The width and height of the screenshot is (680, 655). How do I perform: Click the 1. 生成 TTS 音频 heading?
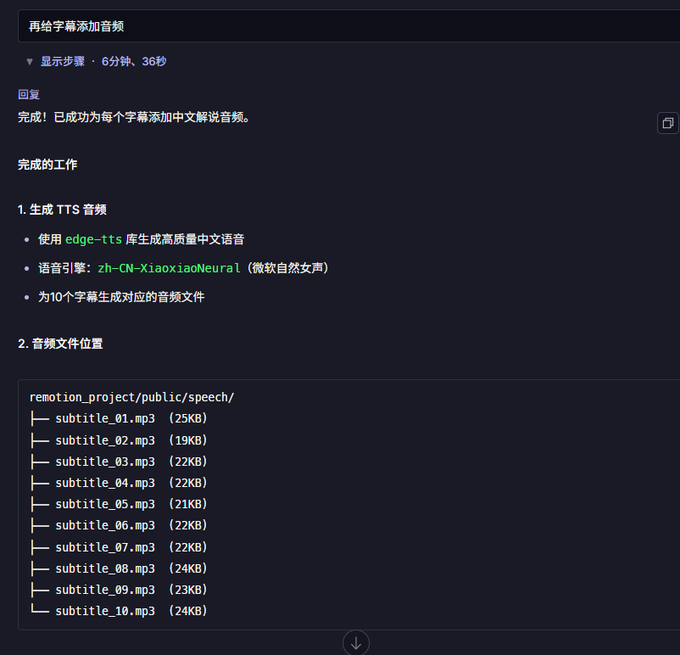(62, 210)
